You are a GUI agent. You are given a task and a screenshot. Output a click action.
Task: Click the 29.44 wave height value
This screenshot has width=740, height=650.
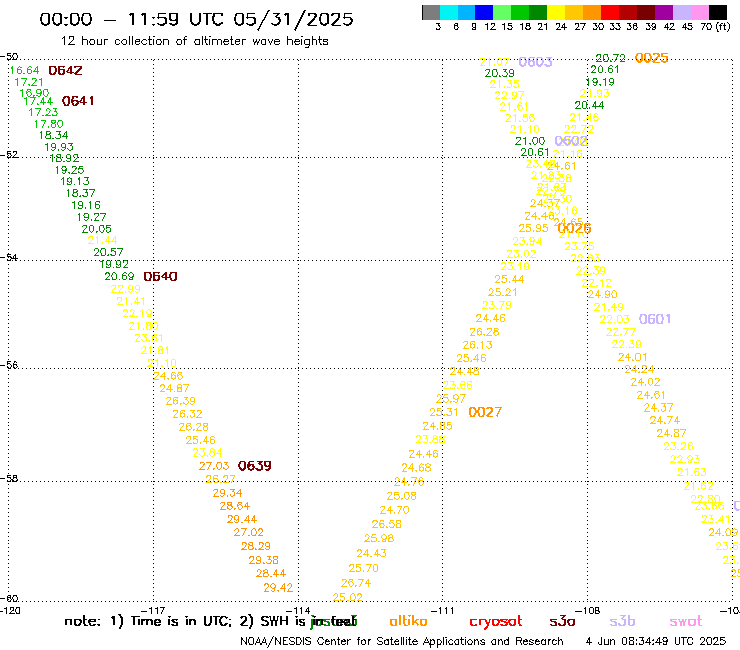pyautogui.click(x=242, y=519)
